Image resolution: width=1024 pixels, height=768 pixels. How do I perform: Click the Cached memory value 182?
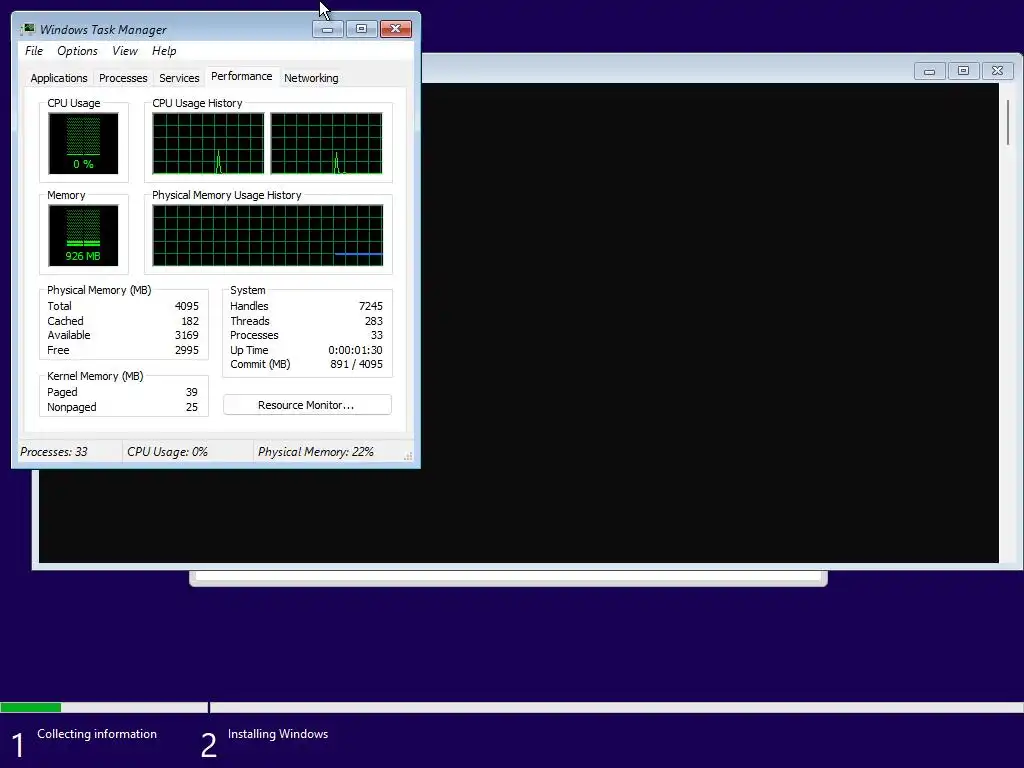[190, 321]
